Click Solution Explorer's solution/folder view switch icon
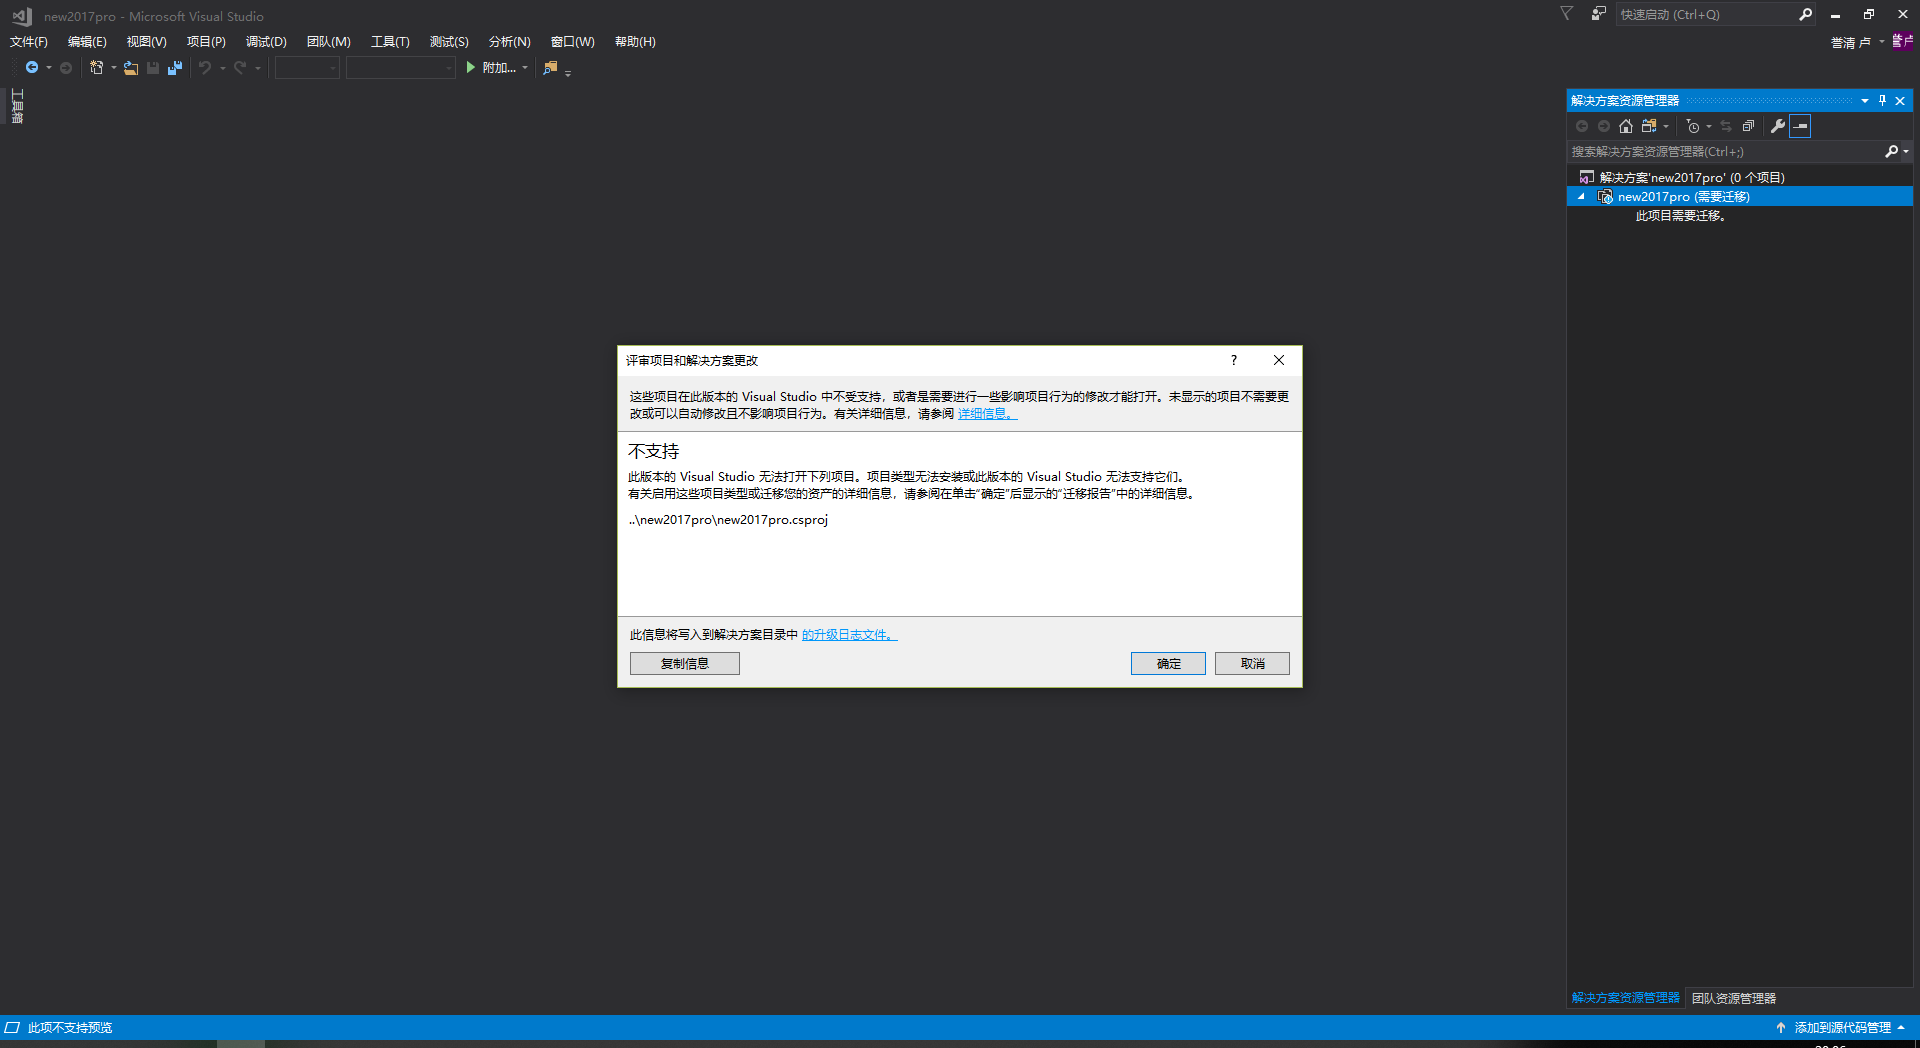Viewport: 1920px width, 1048px height. pos(1649,126)
